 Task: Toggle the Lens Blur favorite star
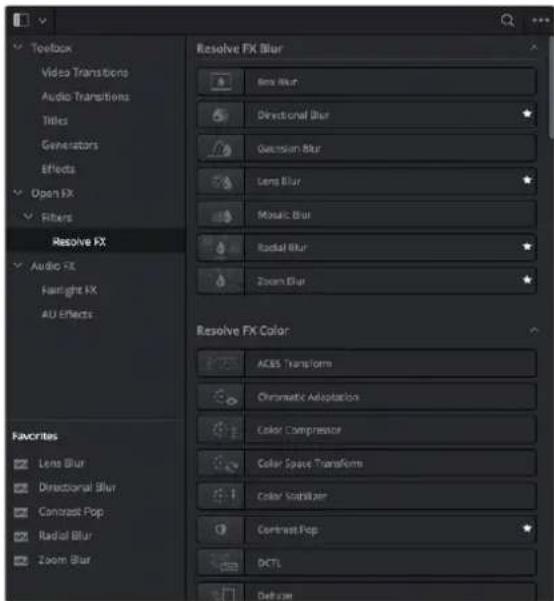[x=527, y=180]
